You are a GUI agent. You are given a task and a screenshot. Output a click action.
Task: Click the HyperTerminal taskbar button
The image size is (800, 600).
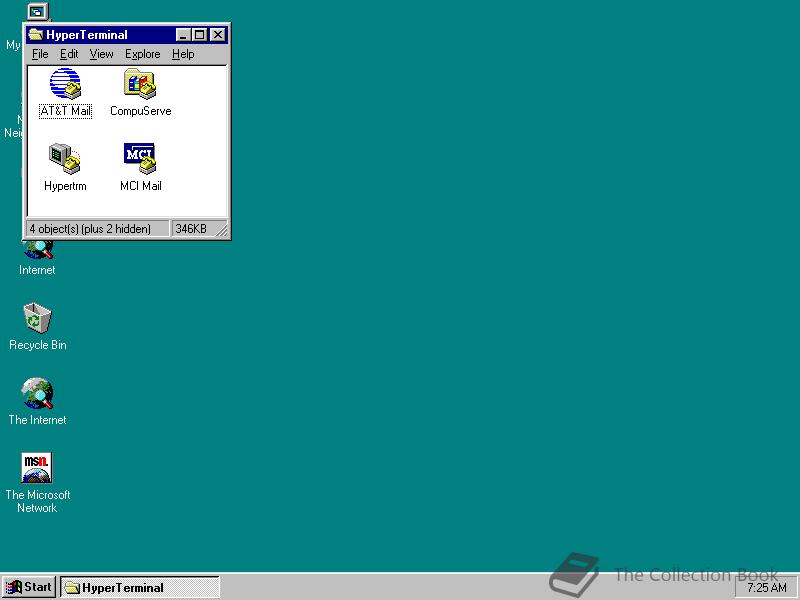pyautogui.click(x=140, y=587)
